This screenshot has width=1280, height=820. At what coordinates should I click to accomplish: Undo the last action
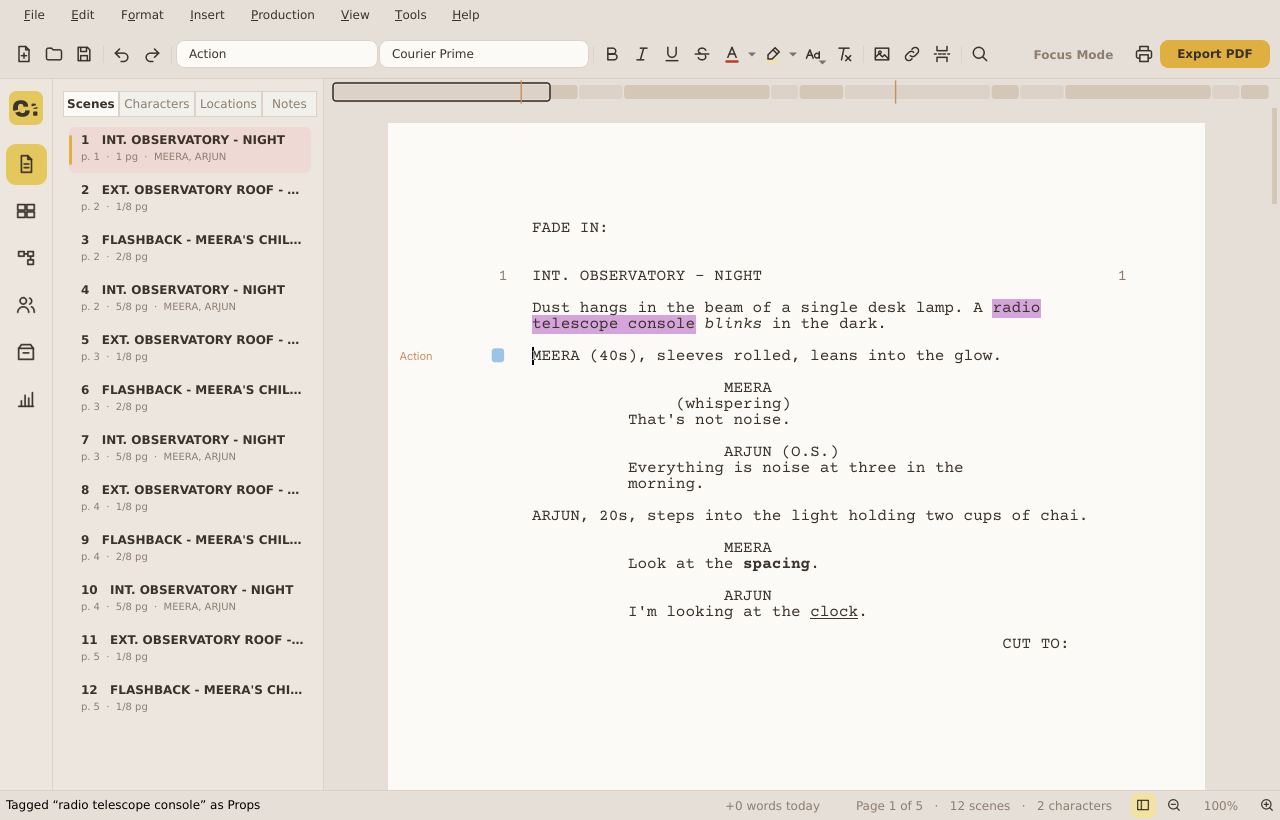(122, 54)
